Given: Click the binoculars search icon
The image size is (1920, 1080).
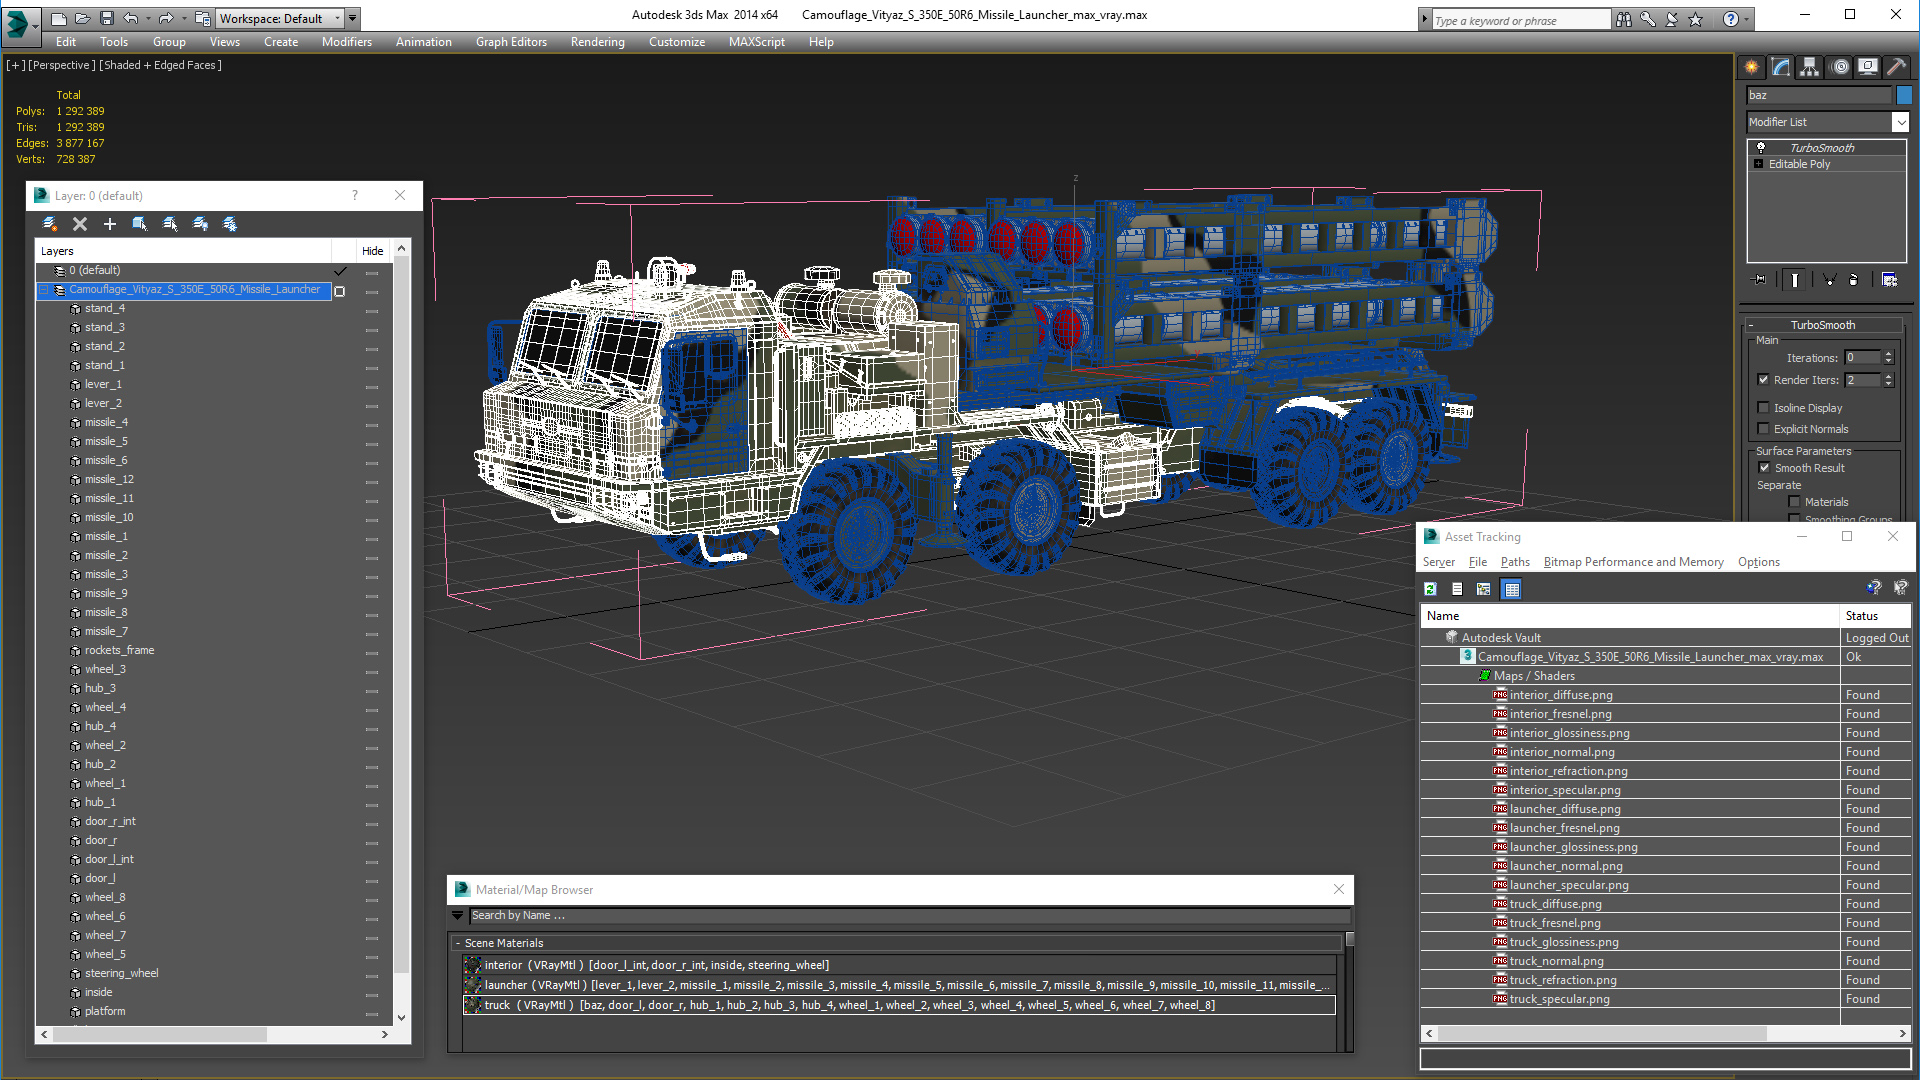Looking at the screenshot, I should tap(1624, 19).
